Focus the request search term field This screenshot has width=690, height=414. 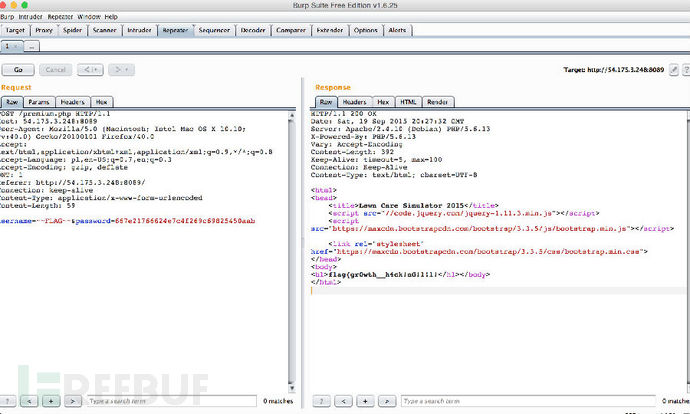172,401
